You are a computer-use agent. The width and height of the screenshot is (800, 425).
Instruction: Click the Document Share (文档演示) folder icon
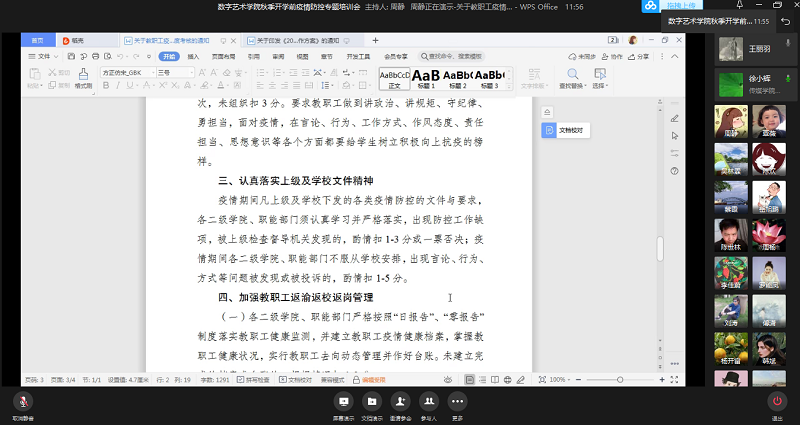372,402
